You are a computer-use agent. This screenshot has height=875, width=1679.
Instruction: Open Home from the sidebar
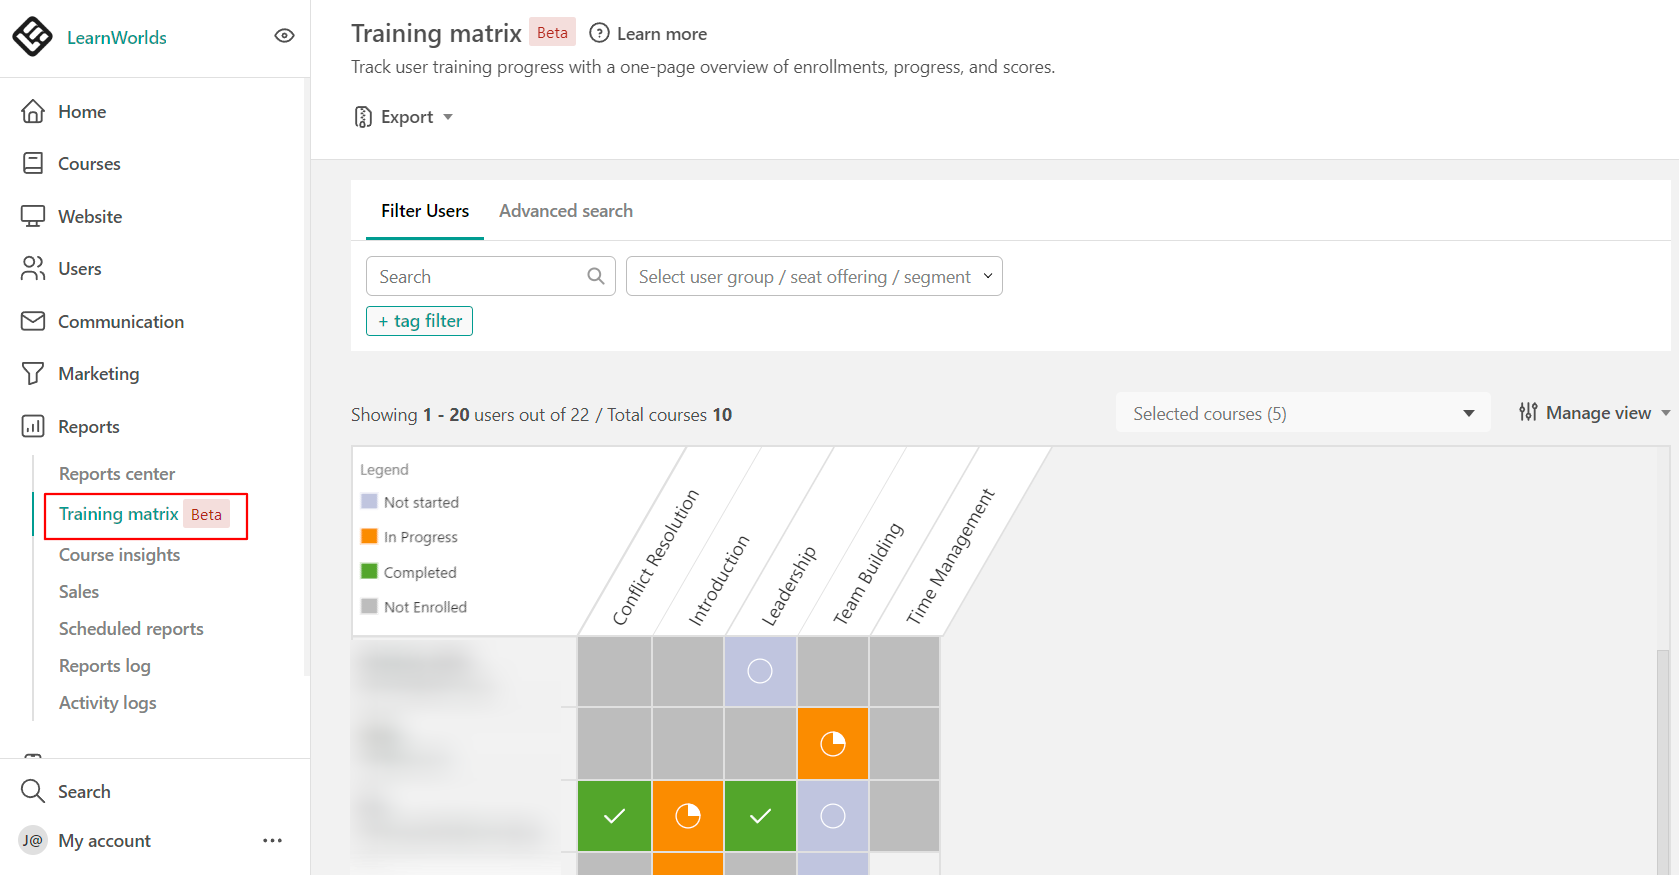click(x=81, y=112)
